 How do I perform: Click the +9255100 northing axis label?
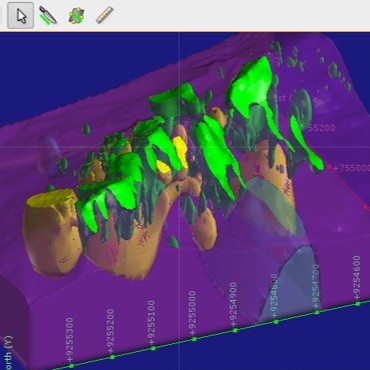pyautogui.click(x=151, y=323)
